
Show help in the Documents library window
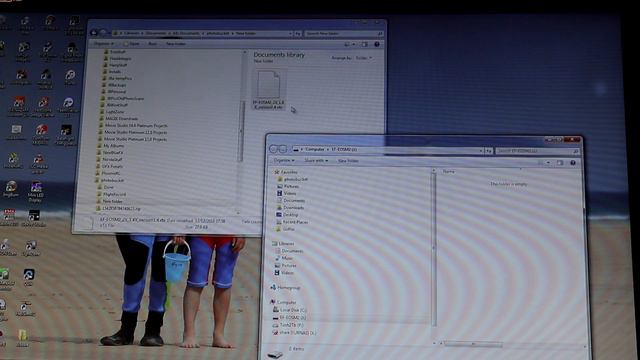[377, 44]
